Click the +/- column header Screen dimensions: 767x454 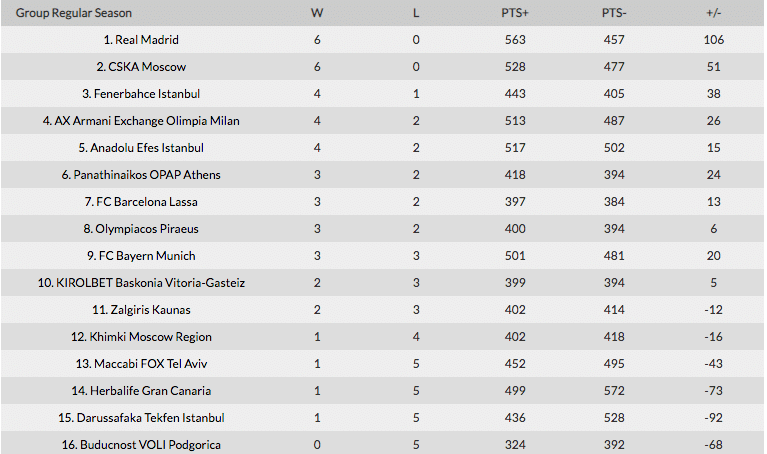pos(714,13)
